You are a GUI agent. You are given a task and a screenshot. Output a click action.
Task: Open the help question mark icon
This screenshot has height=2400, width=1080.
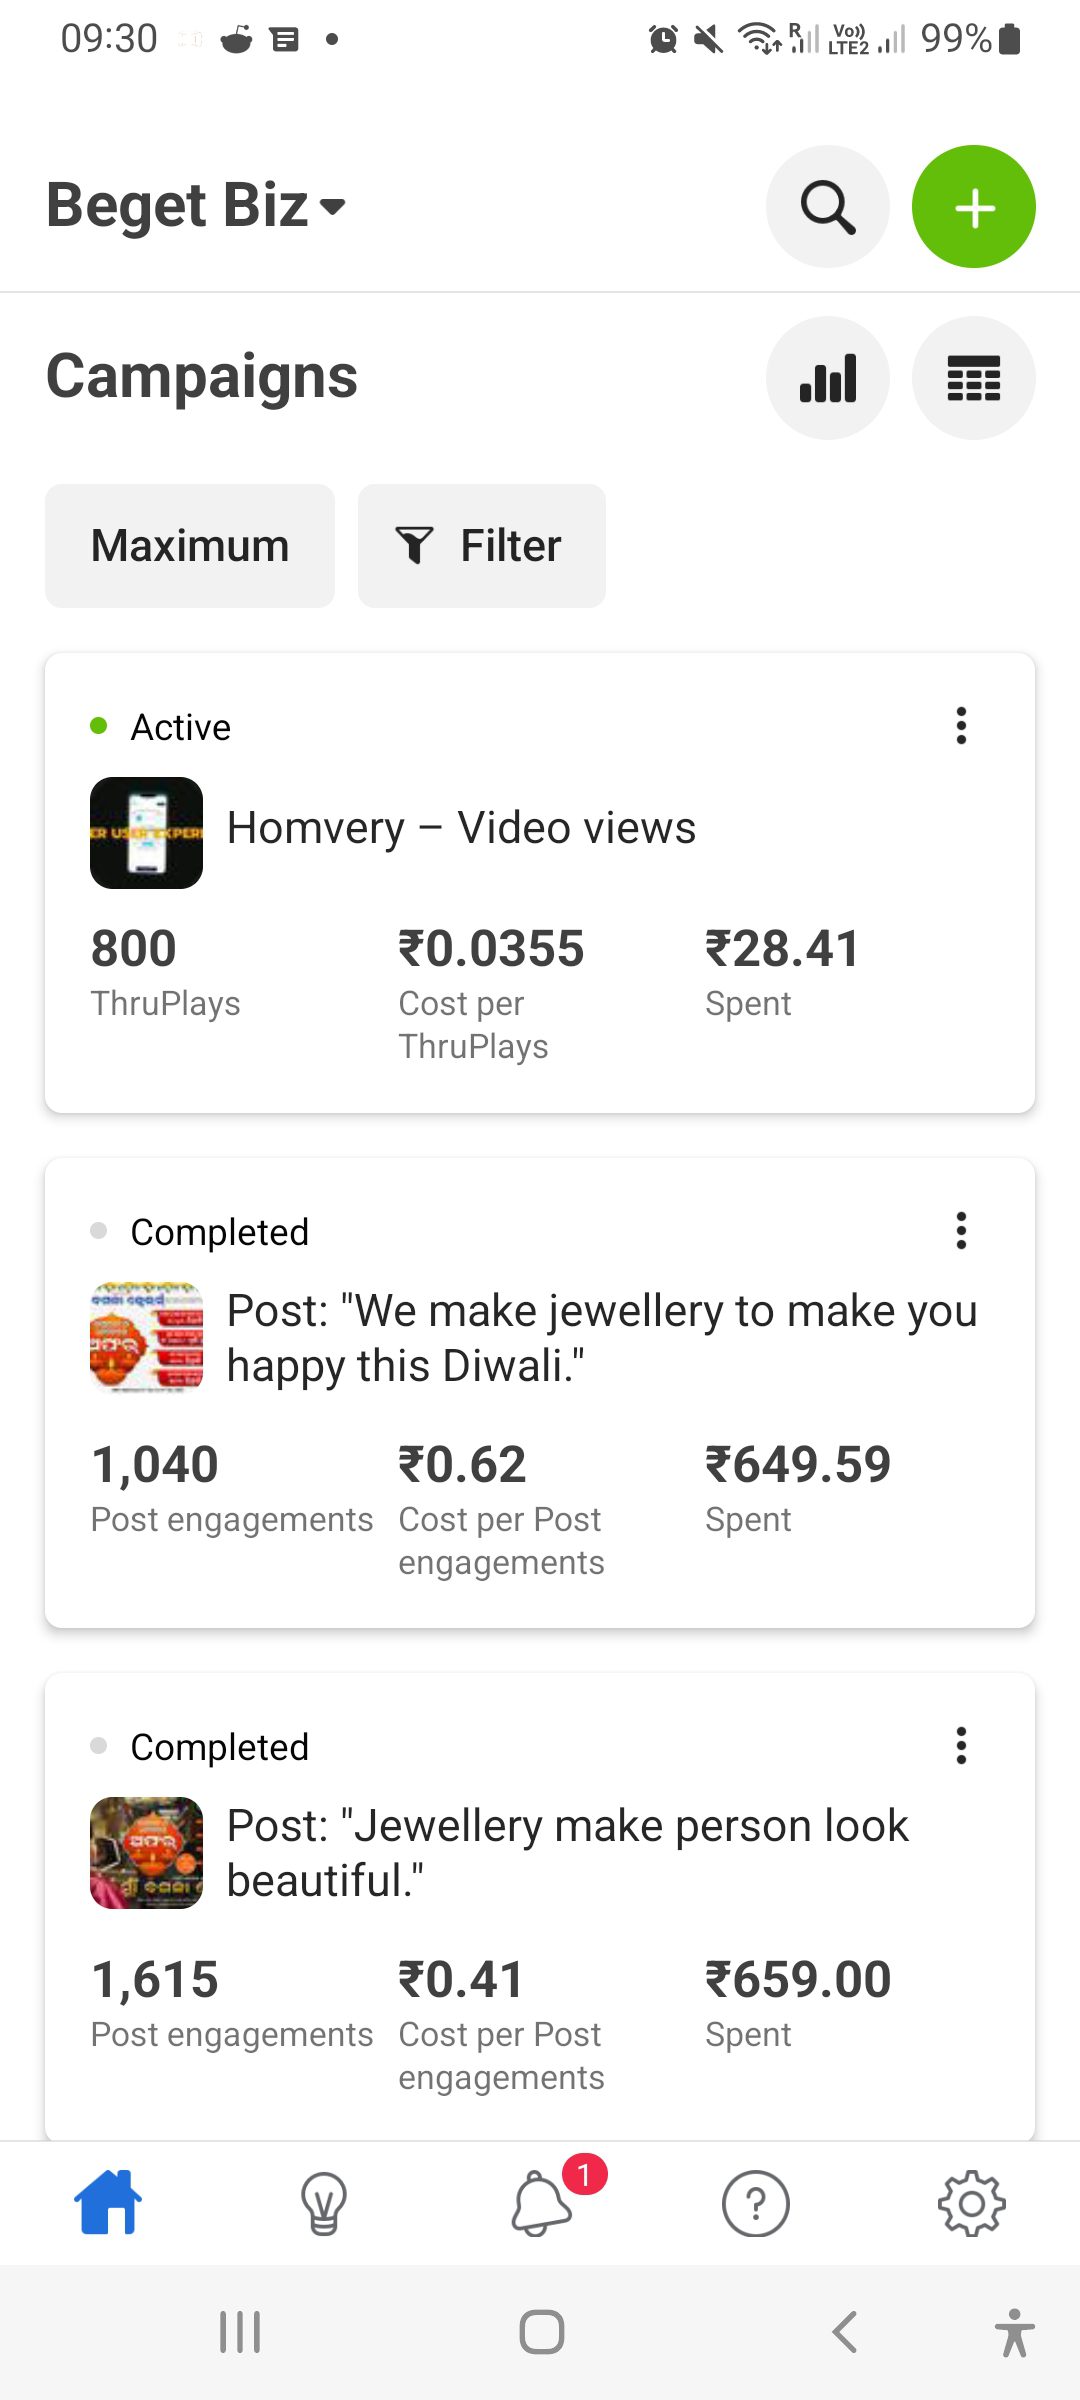pos(756,2202)
